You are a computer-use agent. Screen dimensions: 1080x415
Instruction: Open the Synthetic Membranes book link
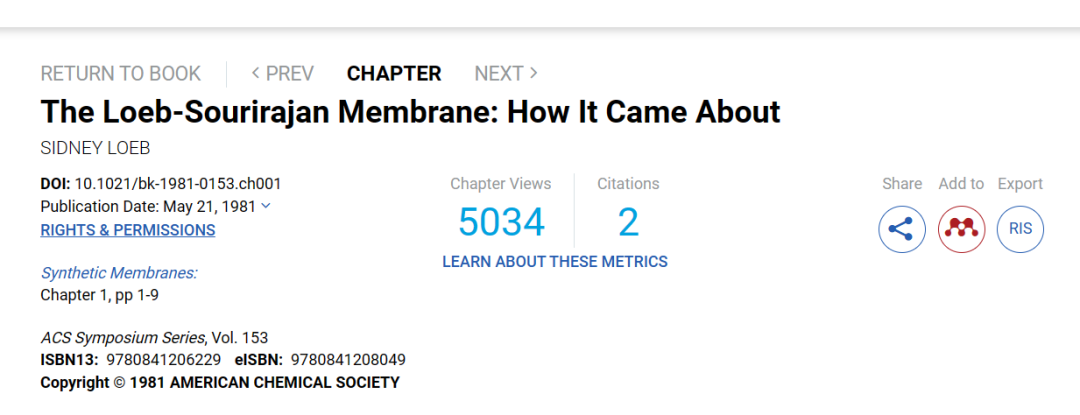(x=118, y=272)
